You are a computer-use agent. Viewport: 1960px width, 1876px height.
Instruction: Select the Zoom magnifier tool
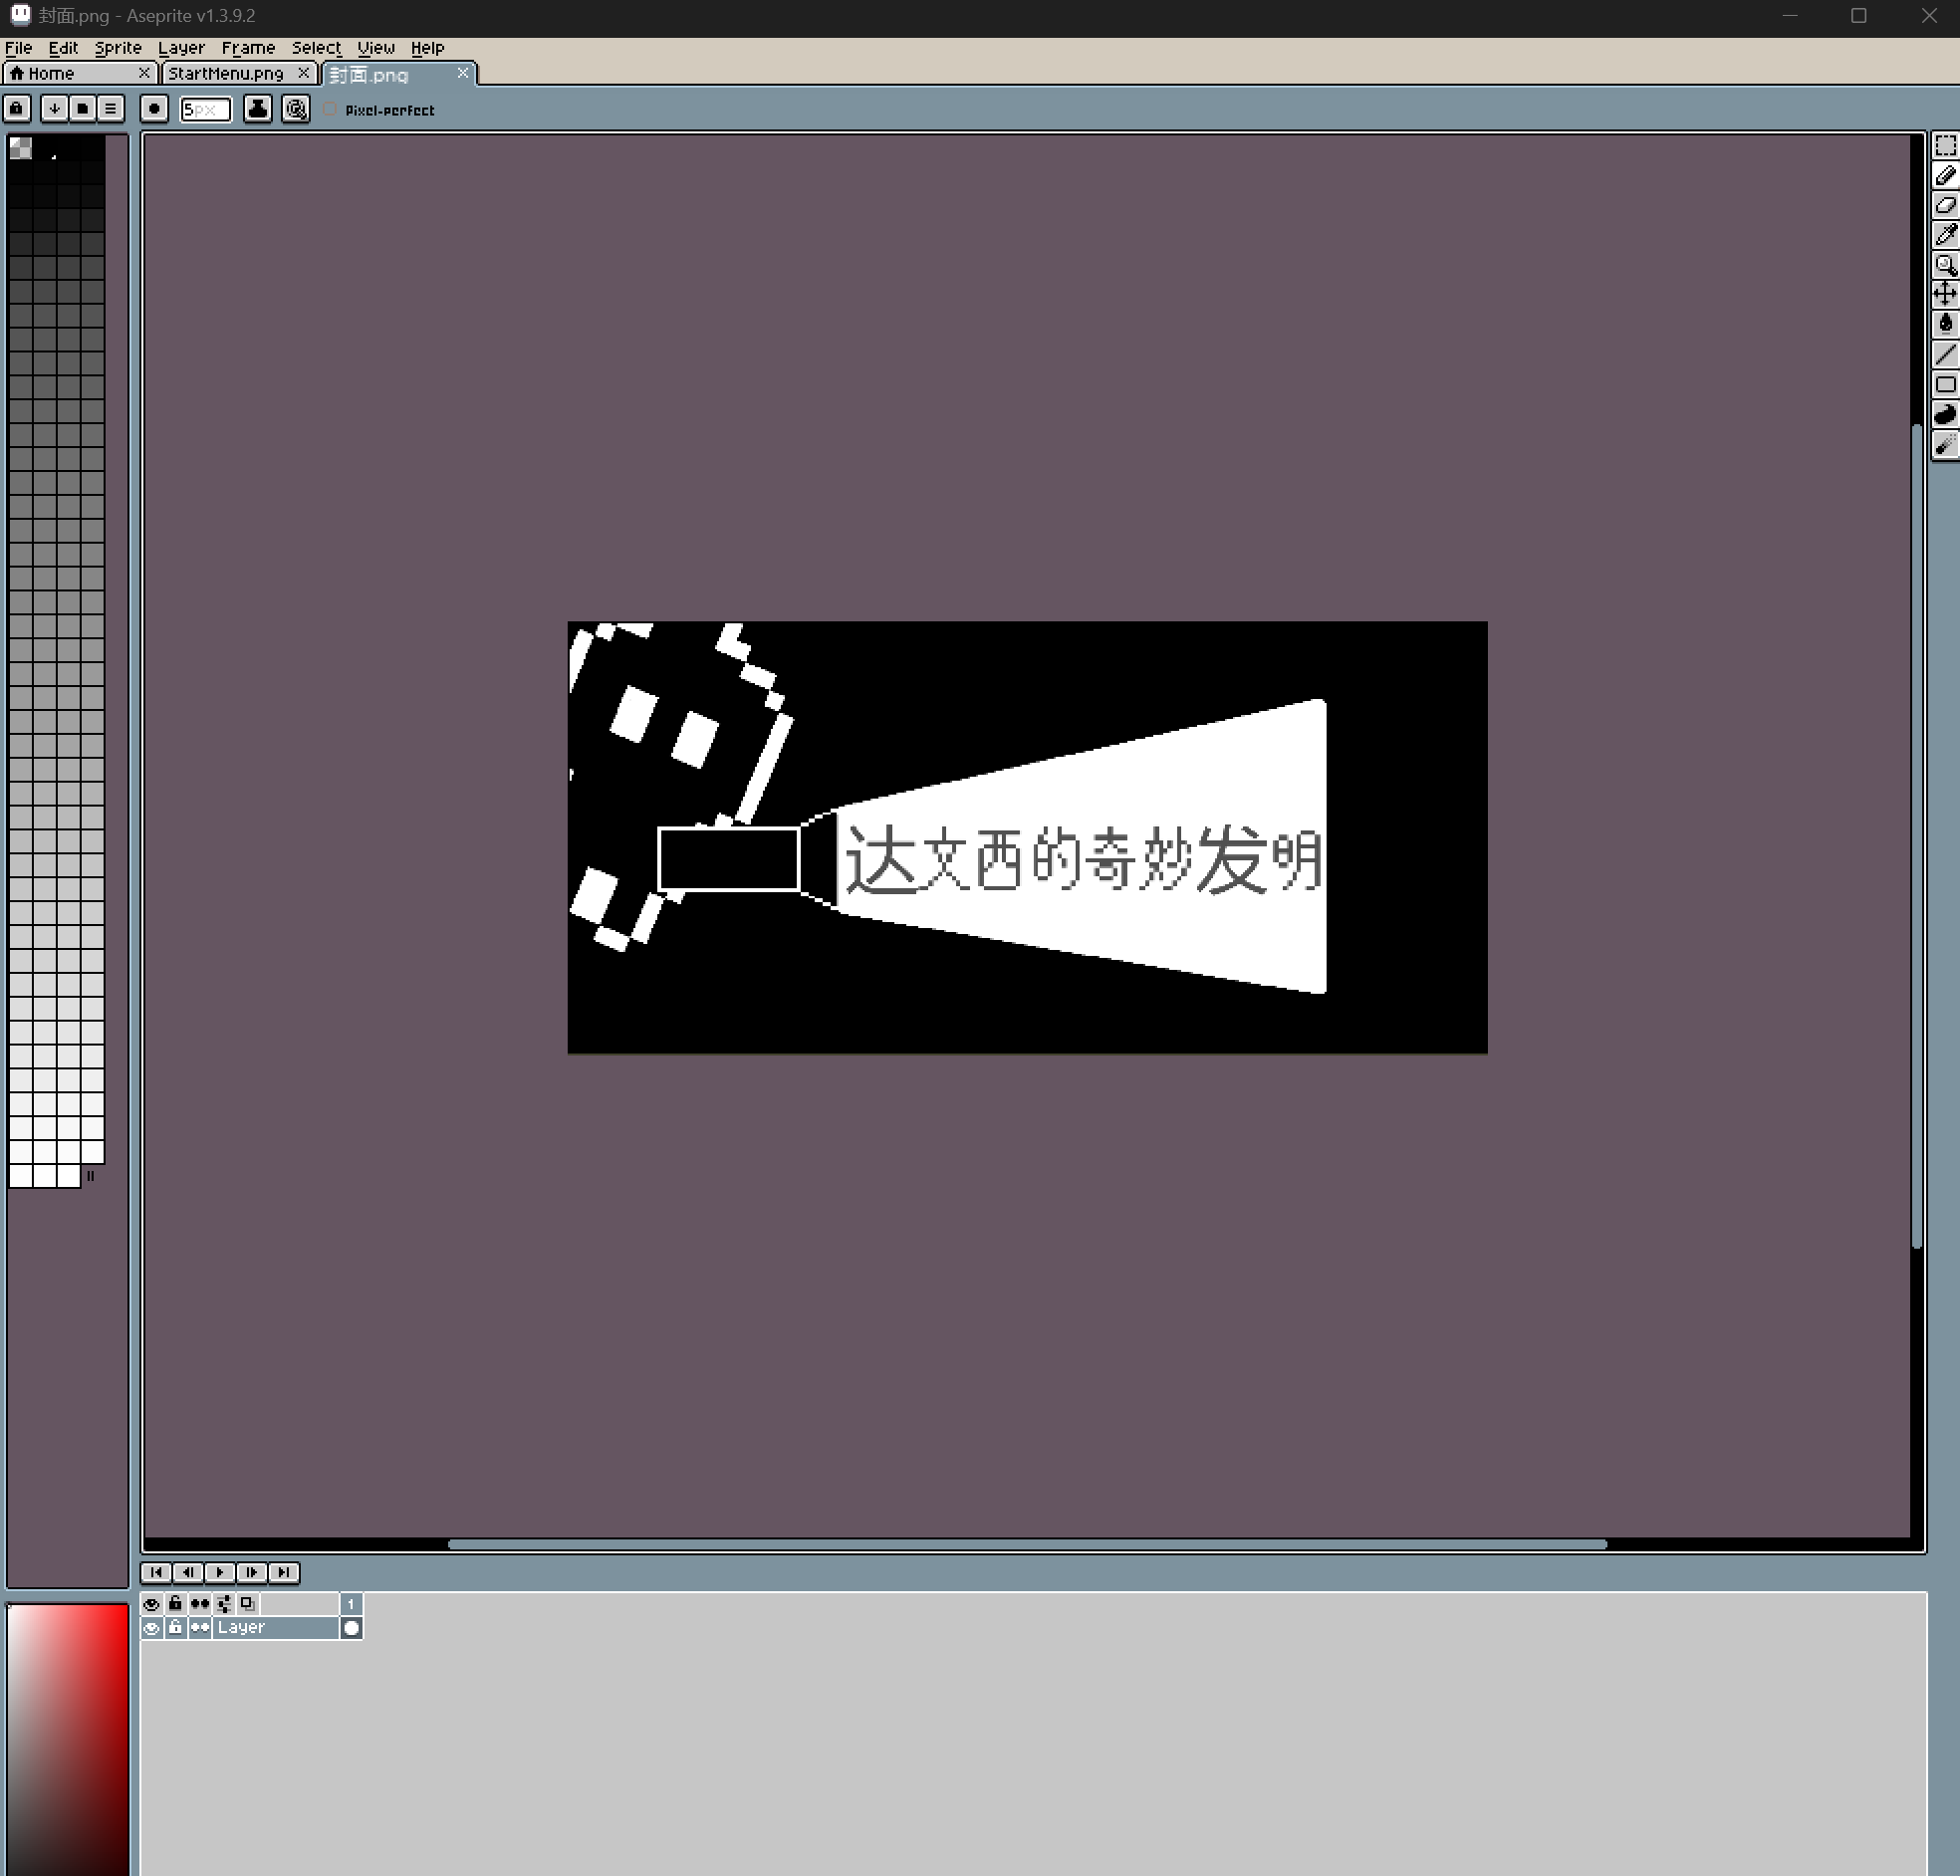point(1945,265)
